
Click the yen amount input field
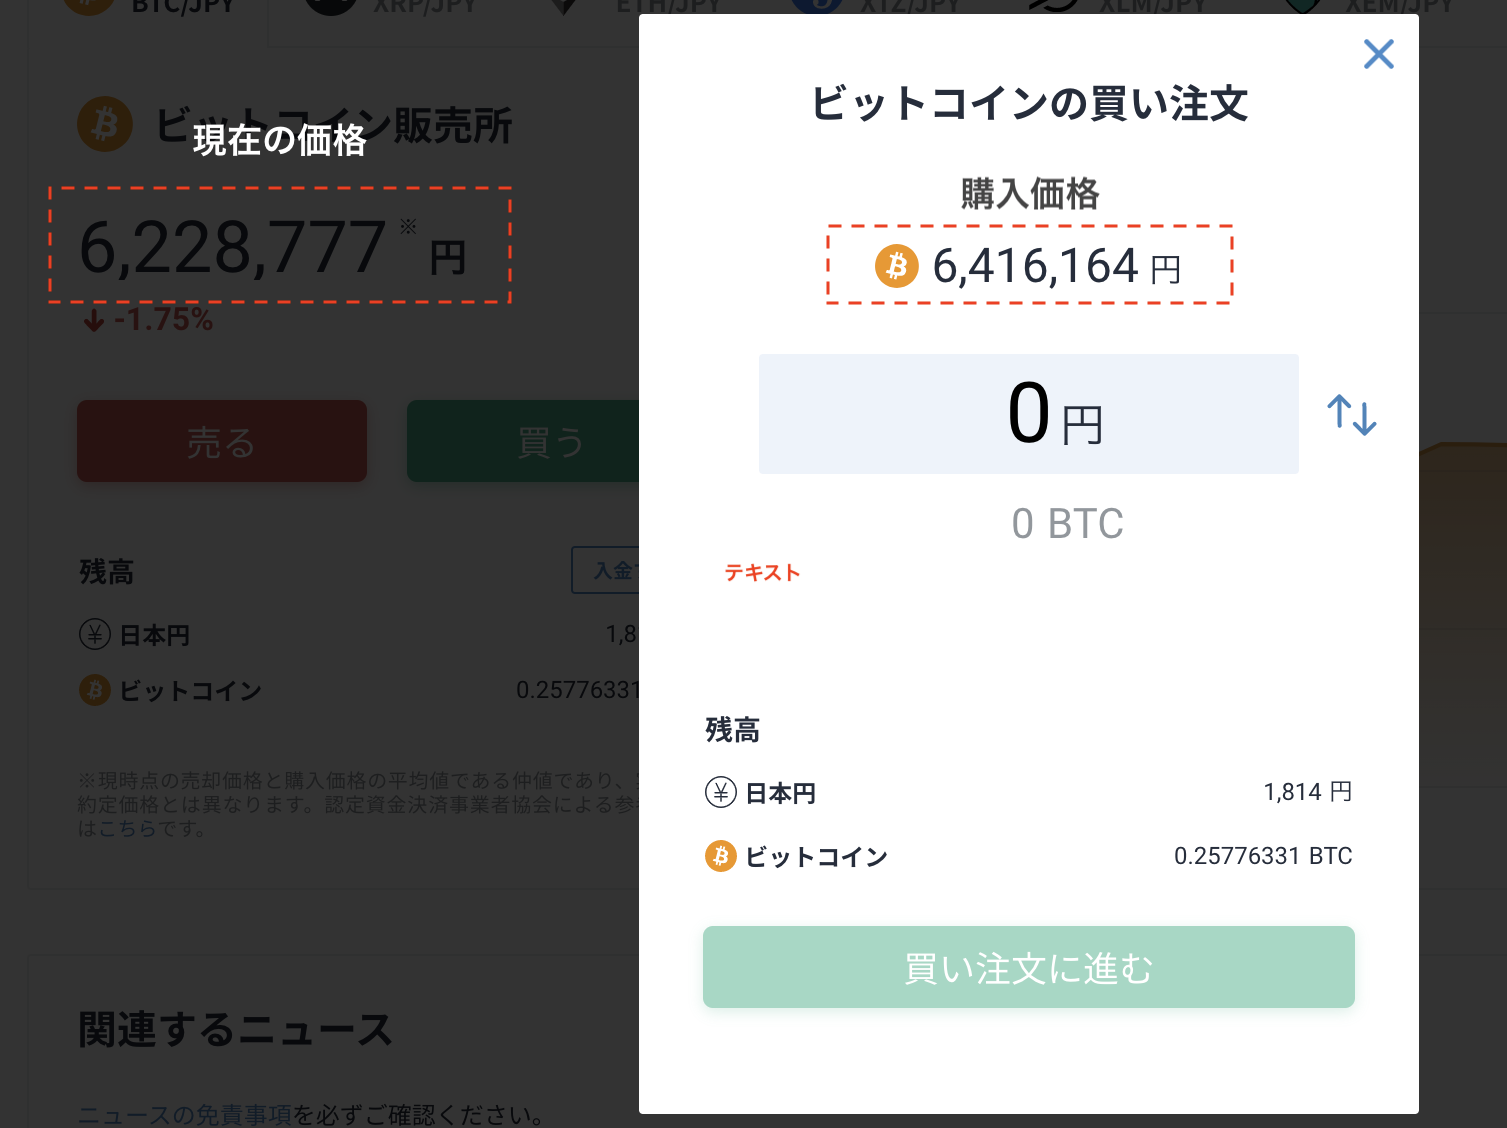pyautogui.click(x=1028, y=414)
